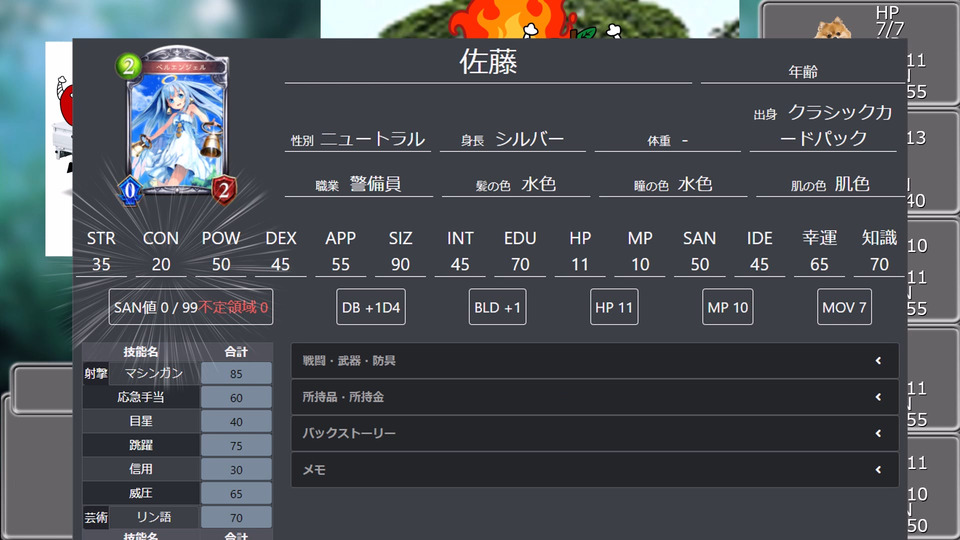Click the HP 11 button
The width and height of the screenshot is (960, 540).
tap(614, 307)
